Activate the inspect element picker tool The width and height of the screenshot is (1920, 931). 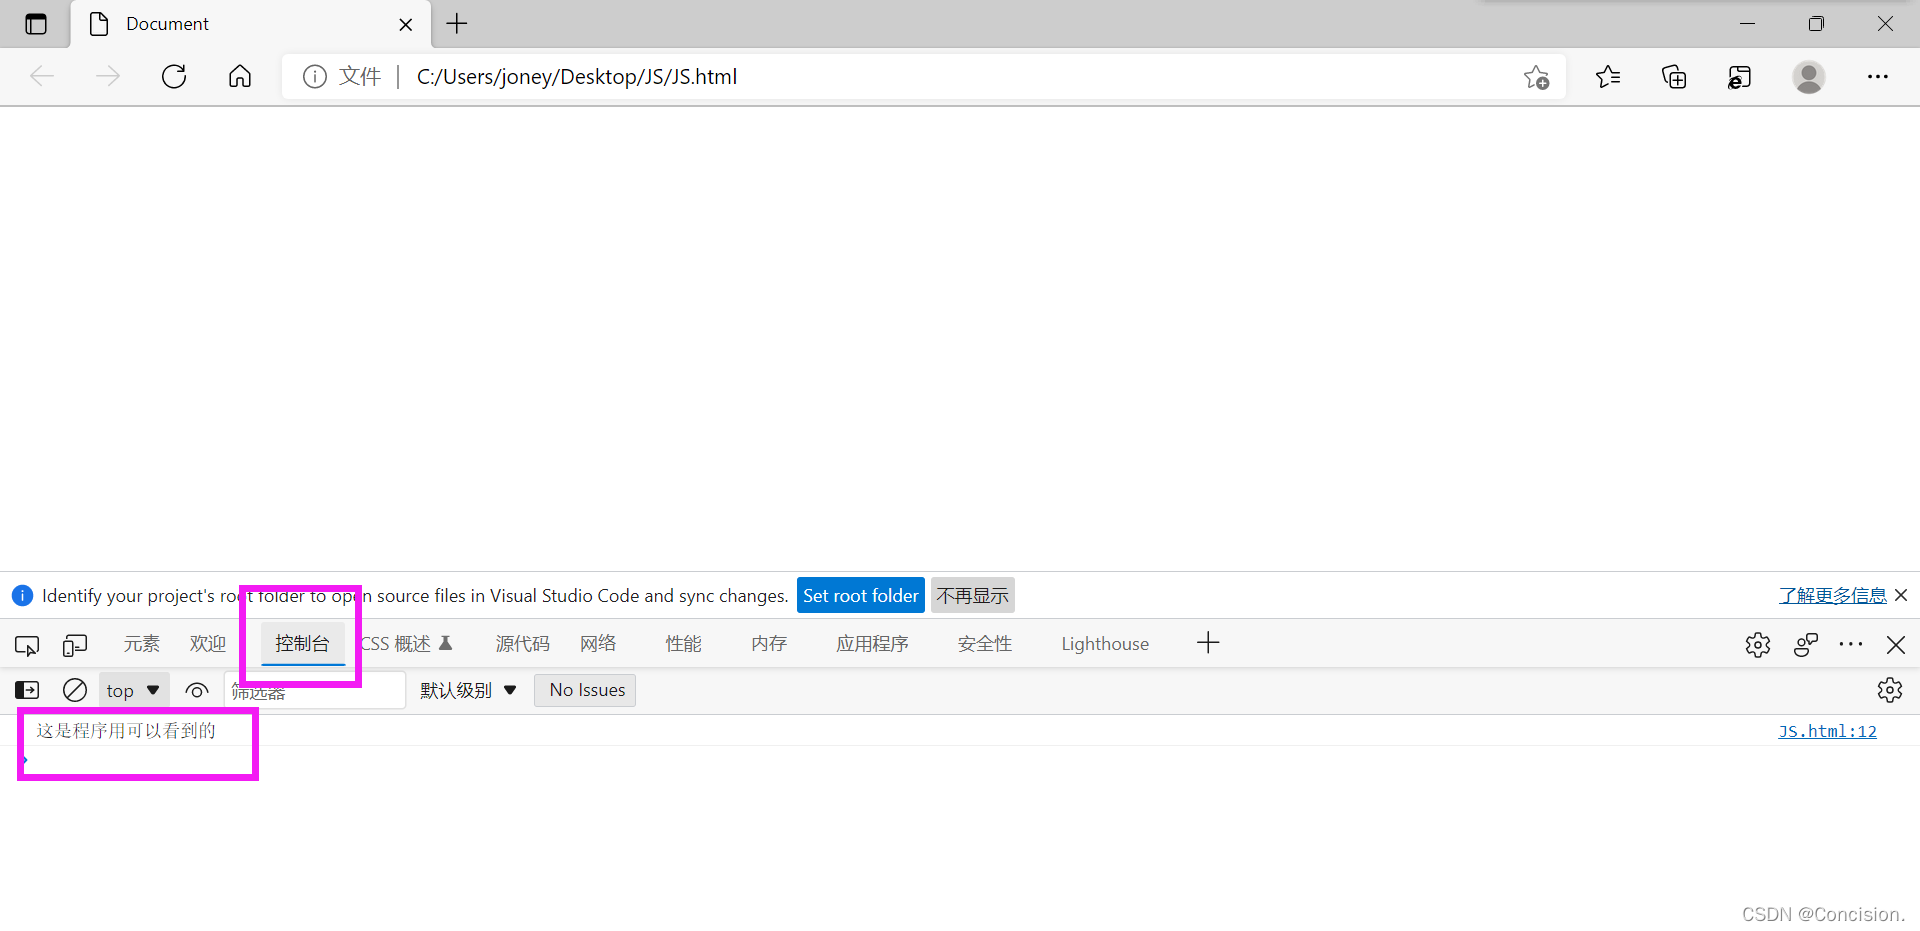tap(27, 645)
